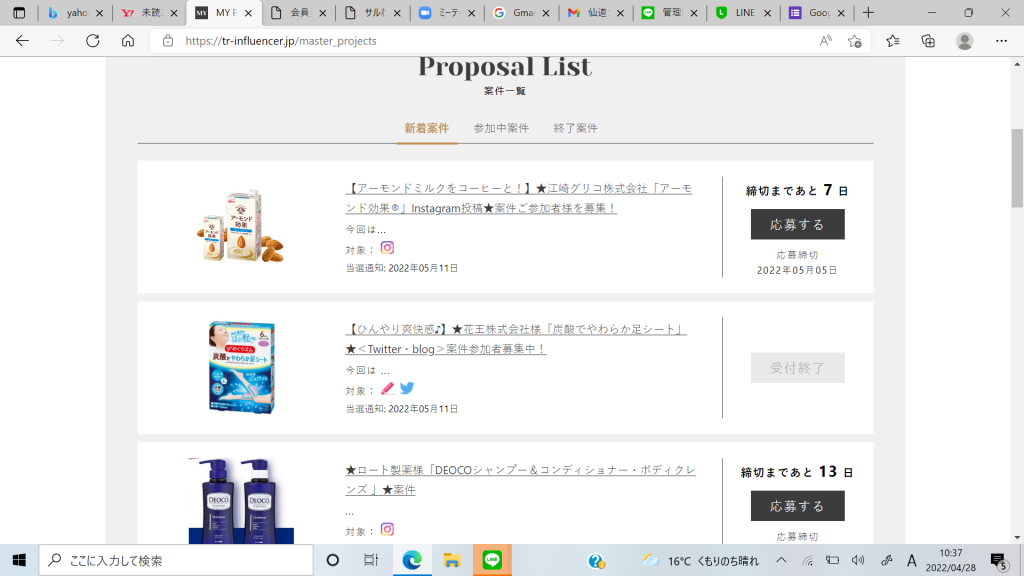Open the tab actions menu
1024x576 pixels.
19,12
